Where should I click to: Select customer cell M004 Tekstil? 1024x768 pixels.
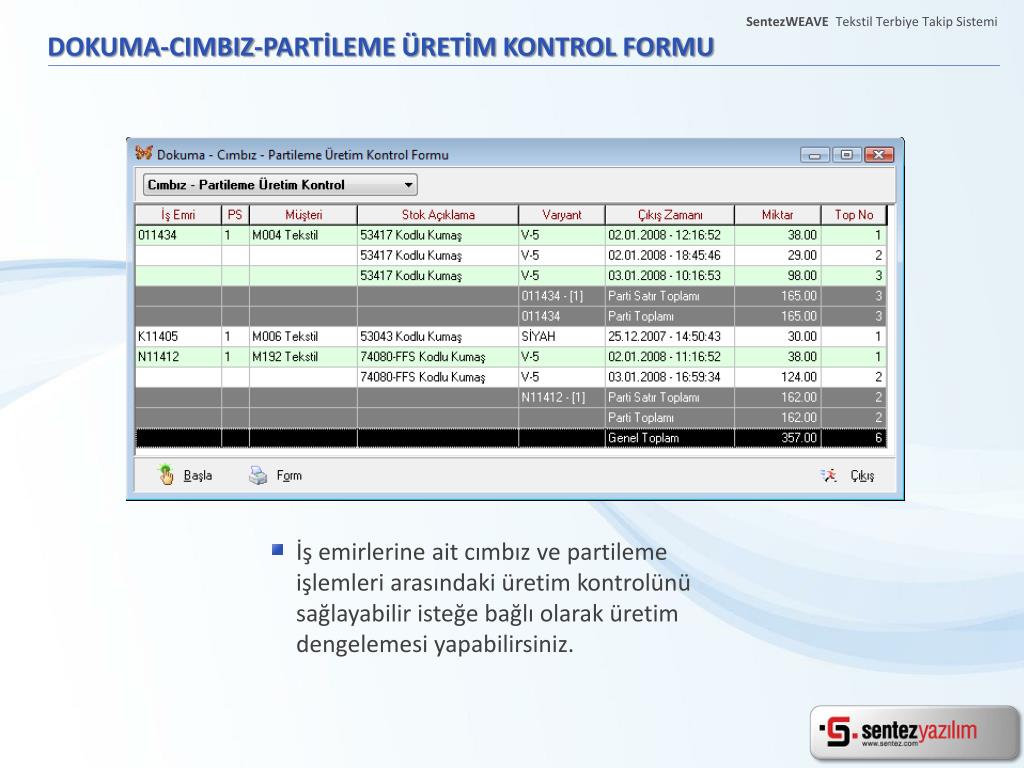point(303,235)
